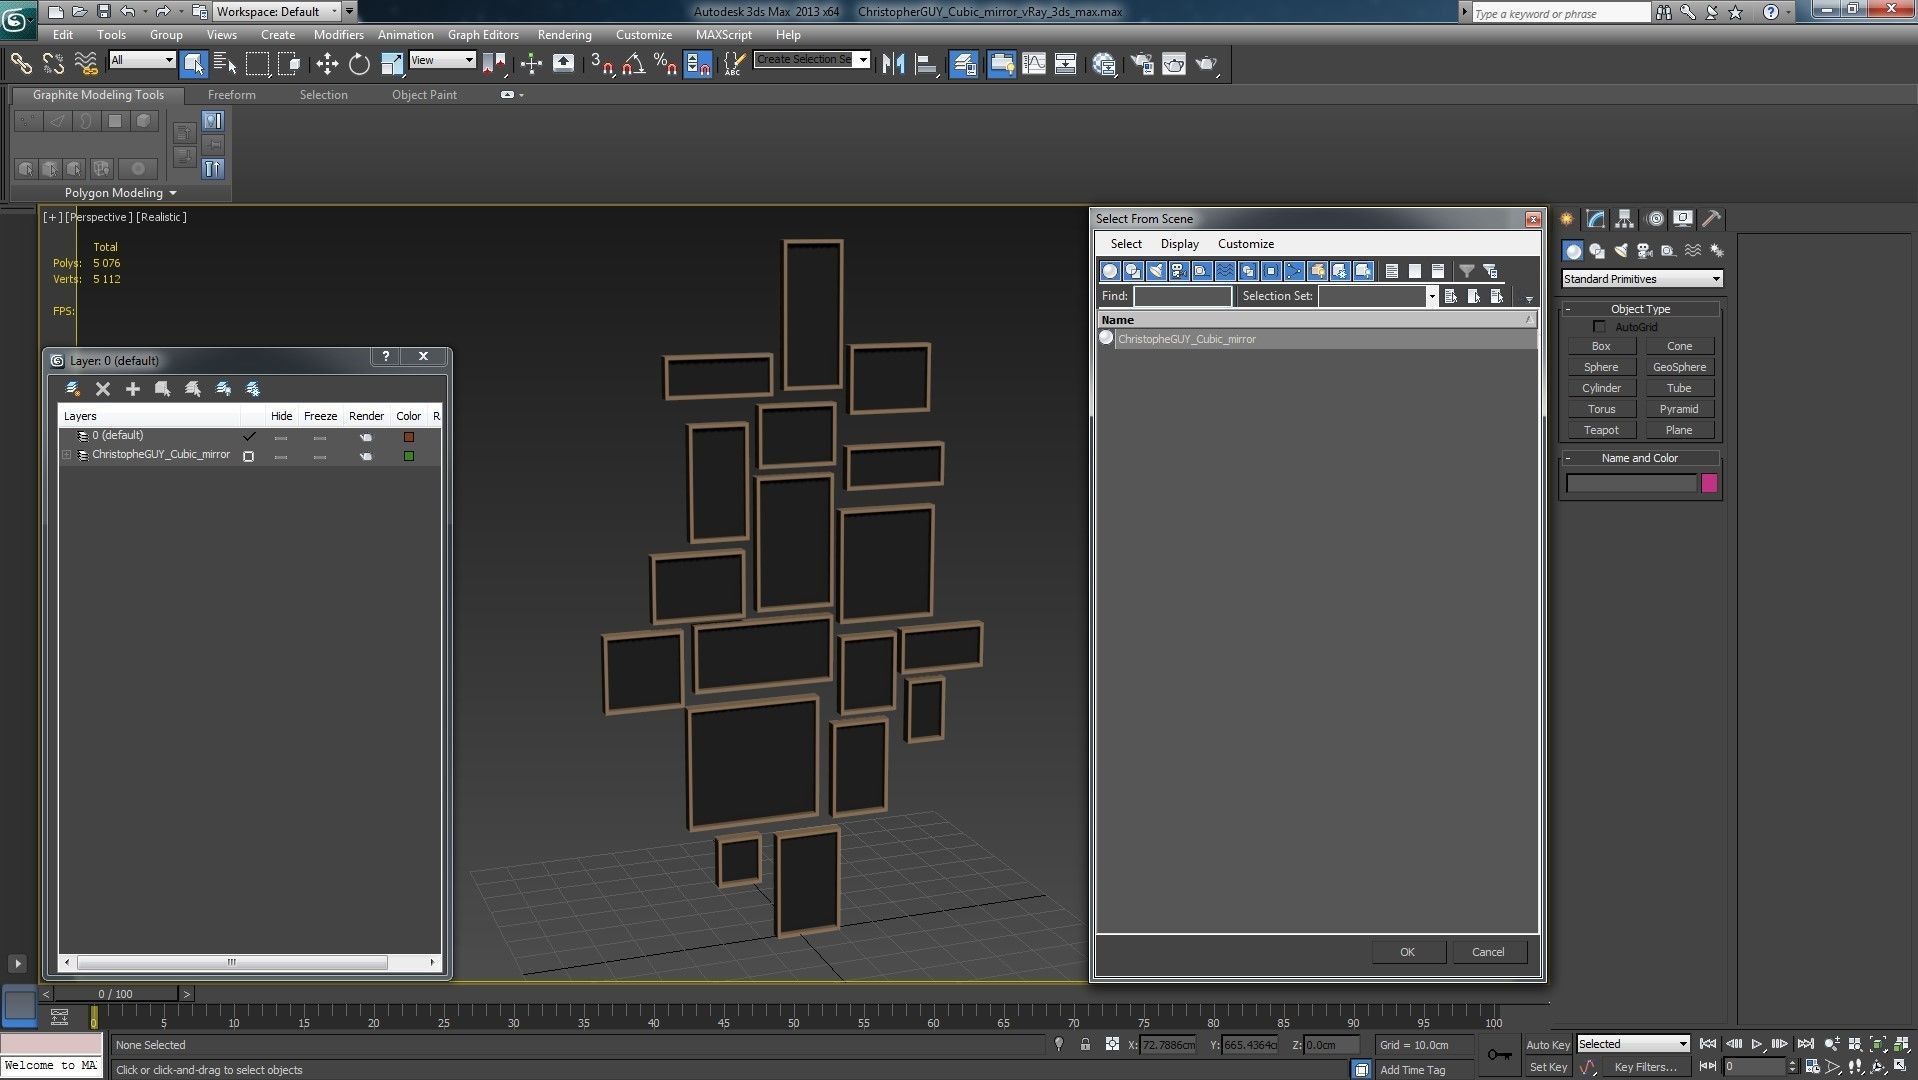
Task: Toggle the 3D Snaps icon
Action: coord(601,64)
